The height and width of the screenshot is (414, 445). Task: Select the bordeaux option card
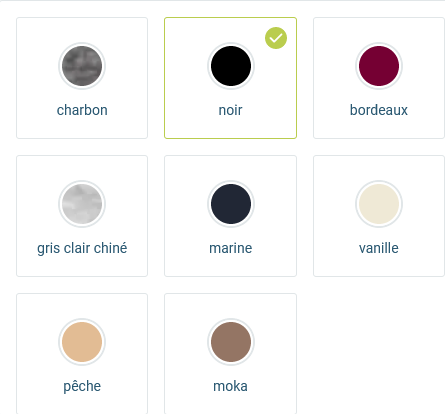tap(379, 78)
